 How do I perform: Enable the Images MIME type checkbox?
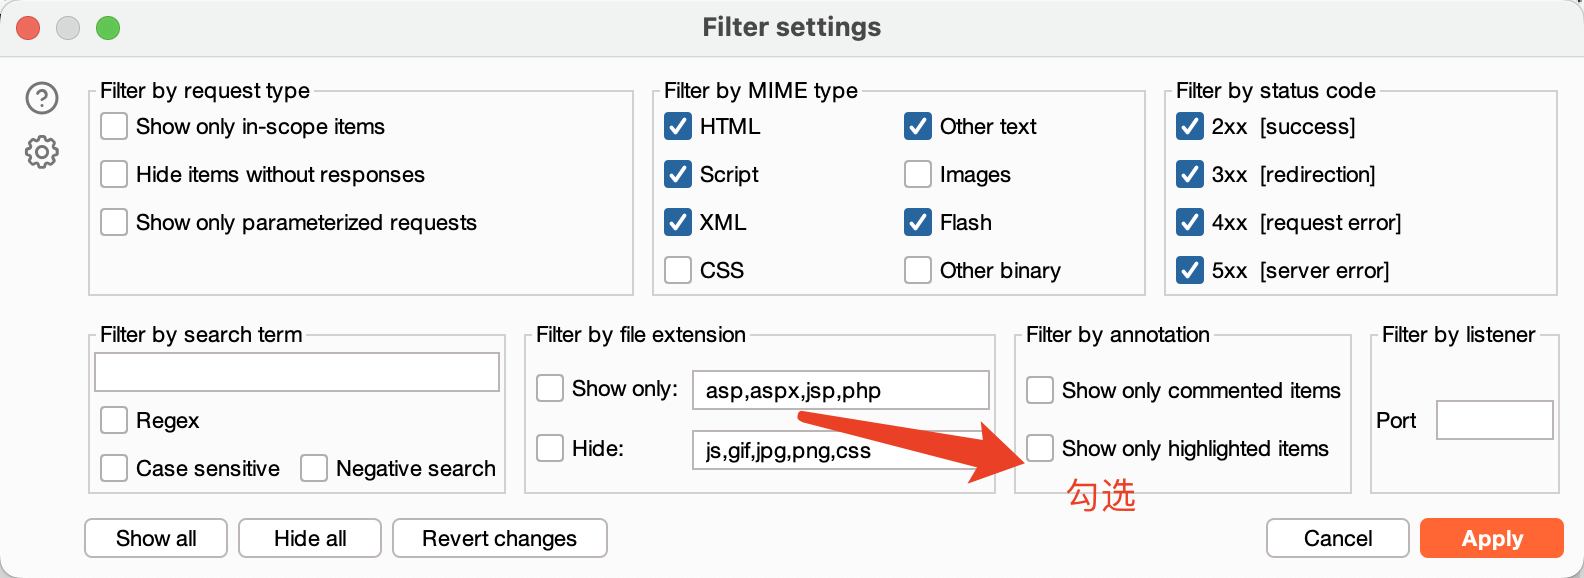coord(918,174)
